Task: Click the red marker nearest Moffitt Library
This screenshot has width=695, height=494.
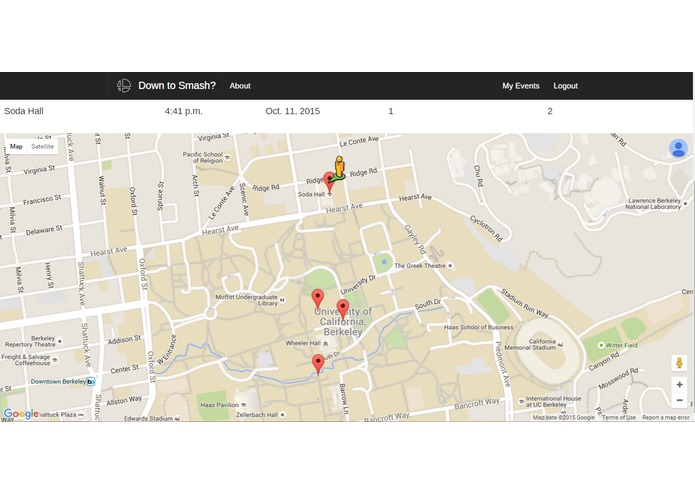Action: tap(317, 299)
